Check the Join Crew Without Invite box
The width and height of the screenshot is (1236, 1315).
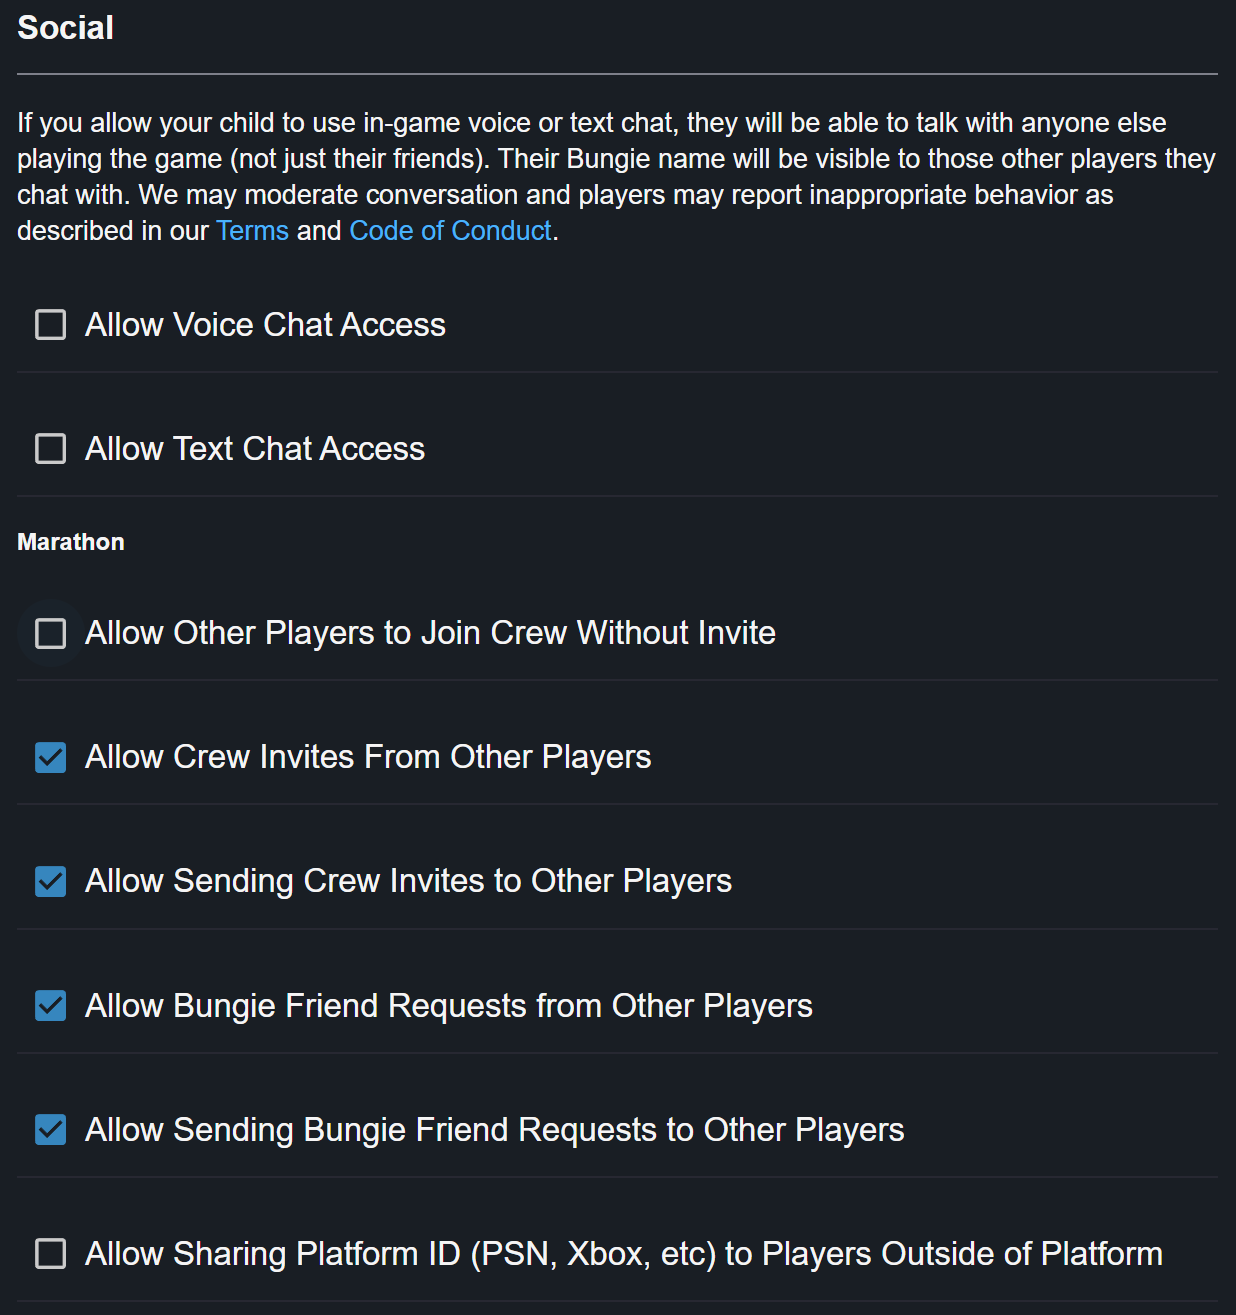click(51, 633)
